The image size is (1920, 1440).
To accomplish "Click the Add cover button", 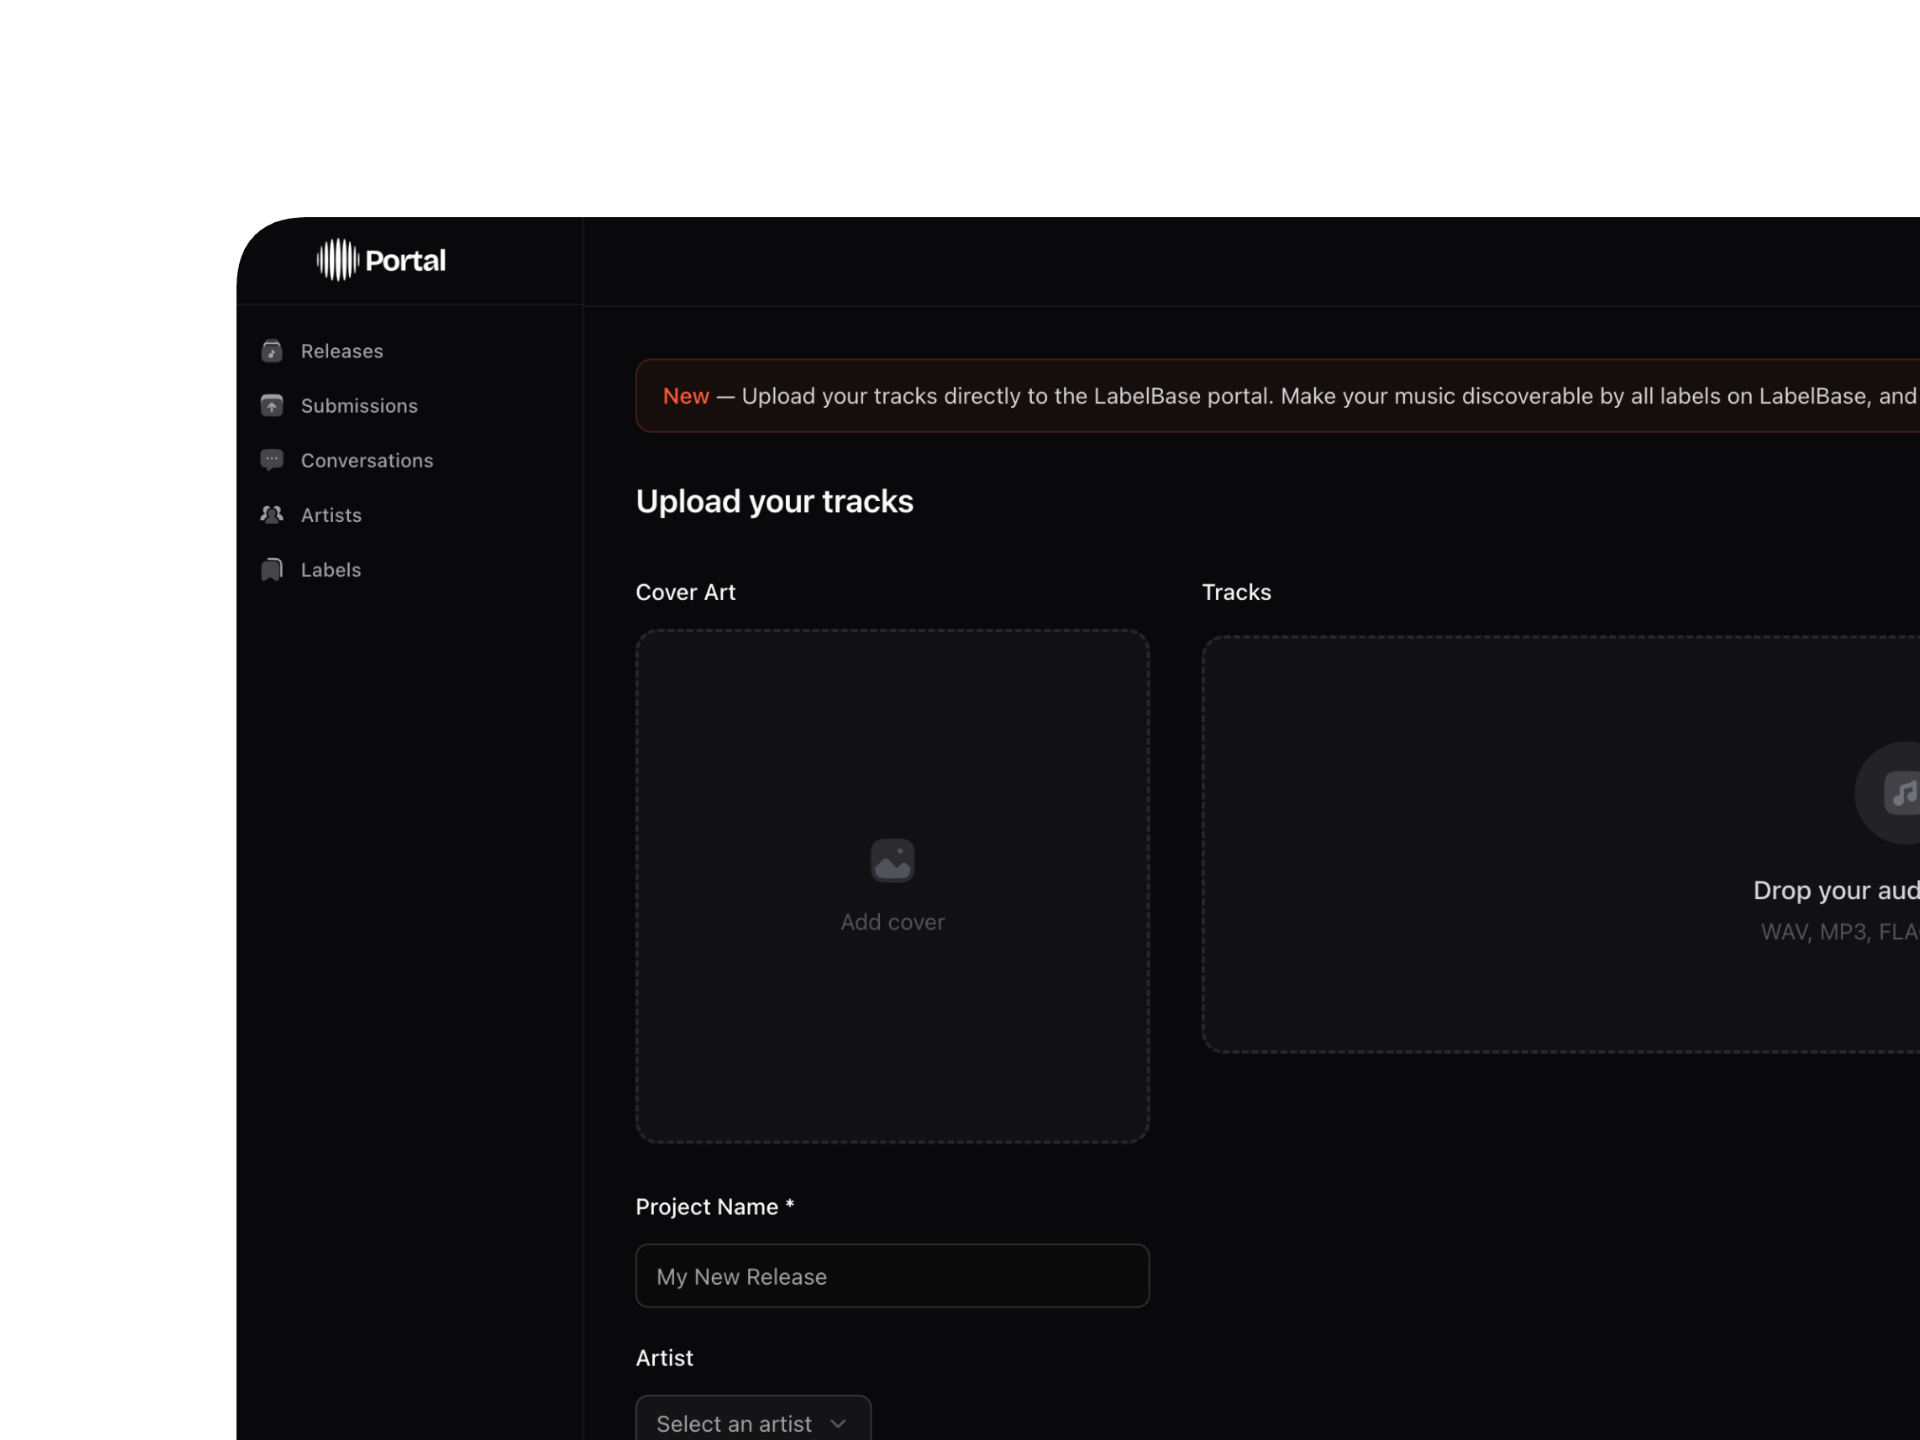I will (892, 922).
